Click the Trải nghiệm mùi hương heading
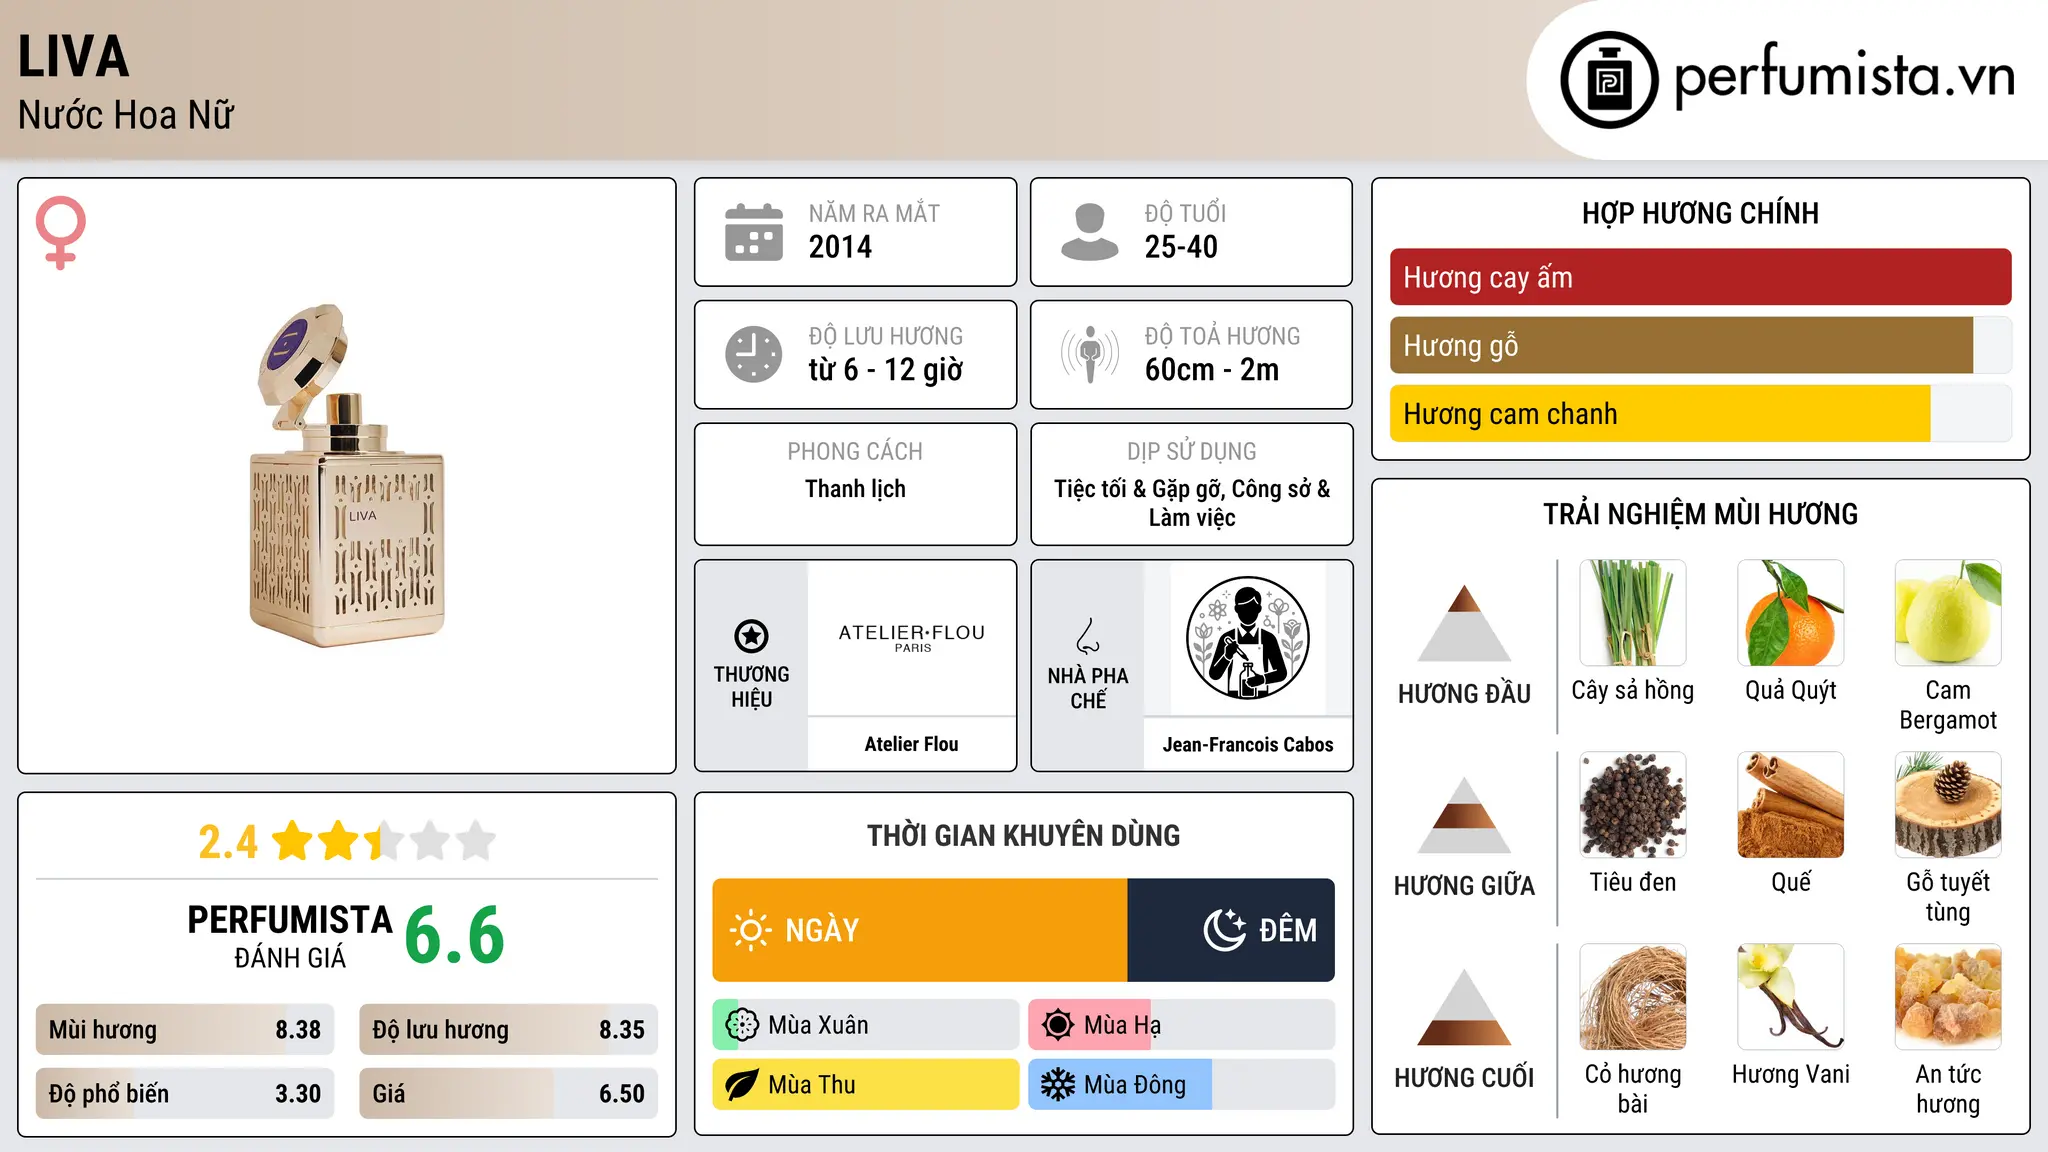Image resolution: width=2048 pixels, height=1152 pixels. pos(1701,514)
